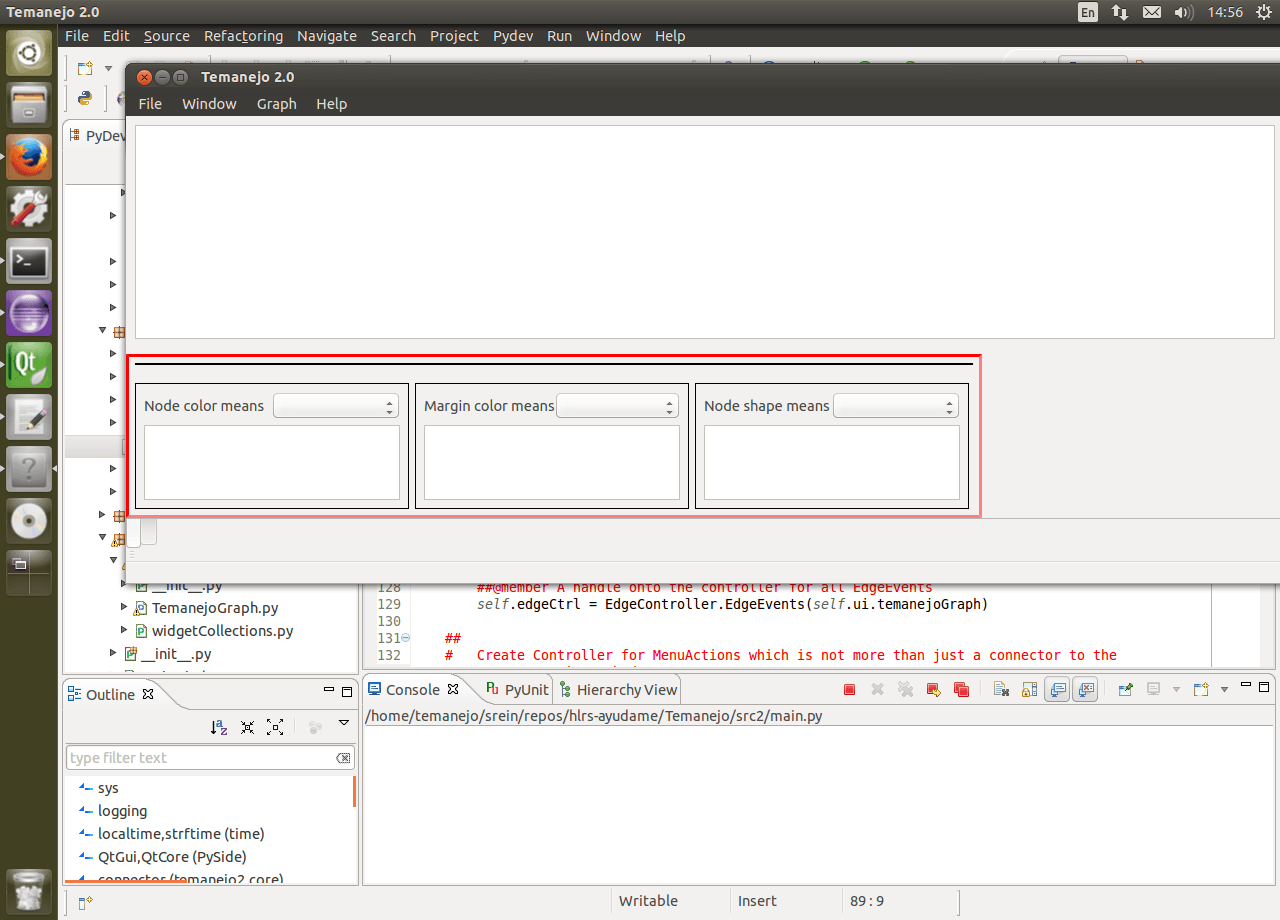1280x920 pixels.
Task: Click Display Selected Console monitor icon
Action: coord(1153,689)
